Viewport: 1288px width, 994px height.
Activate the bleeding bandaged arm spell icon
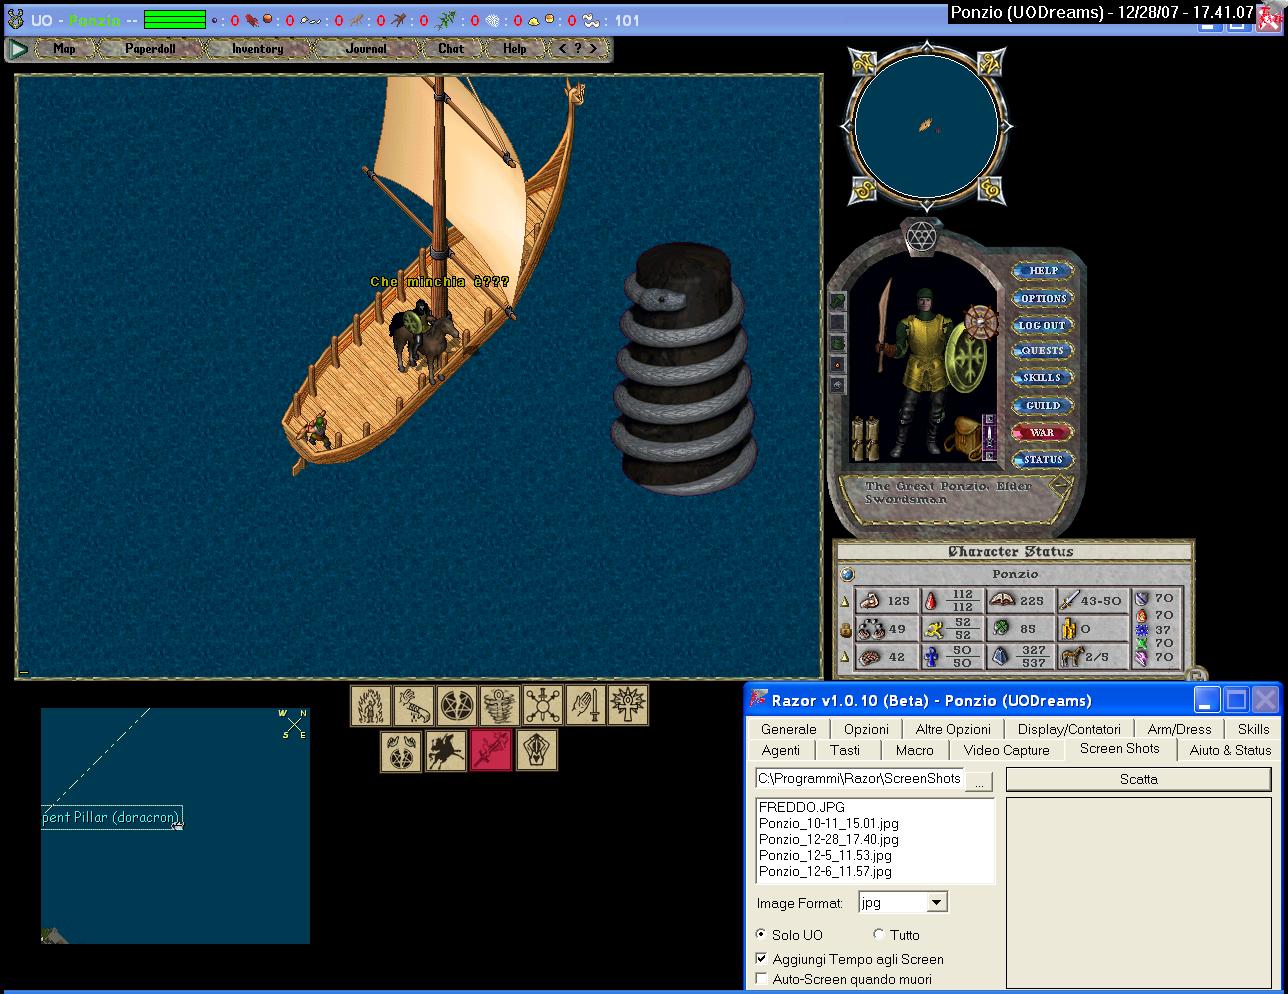pyautogui.click(x=413, y=705)
